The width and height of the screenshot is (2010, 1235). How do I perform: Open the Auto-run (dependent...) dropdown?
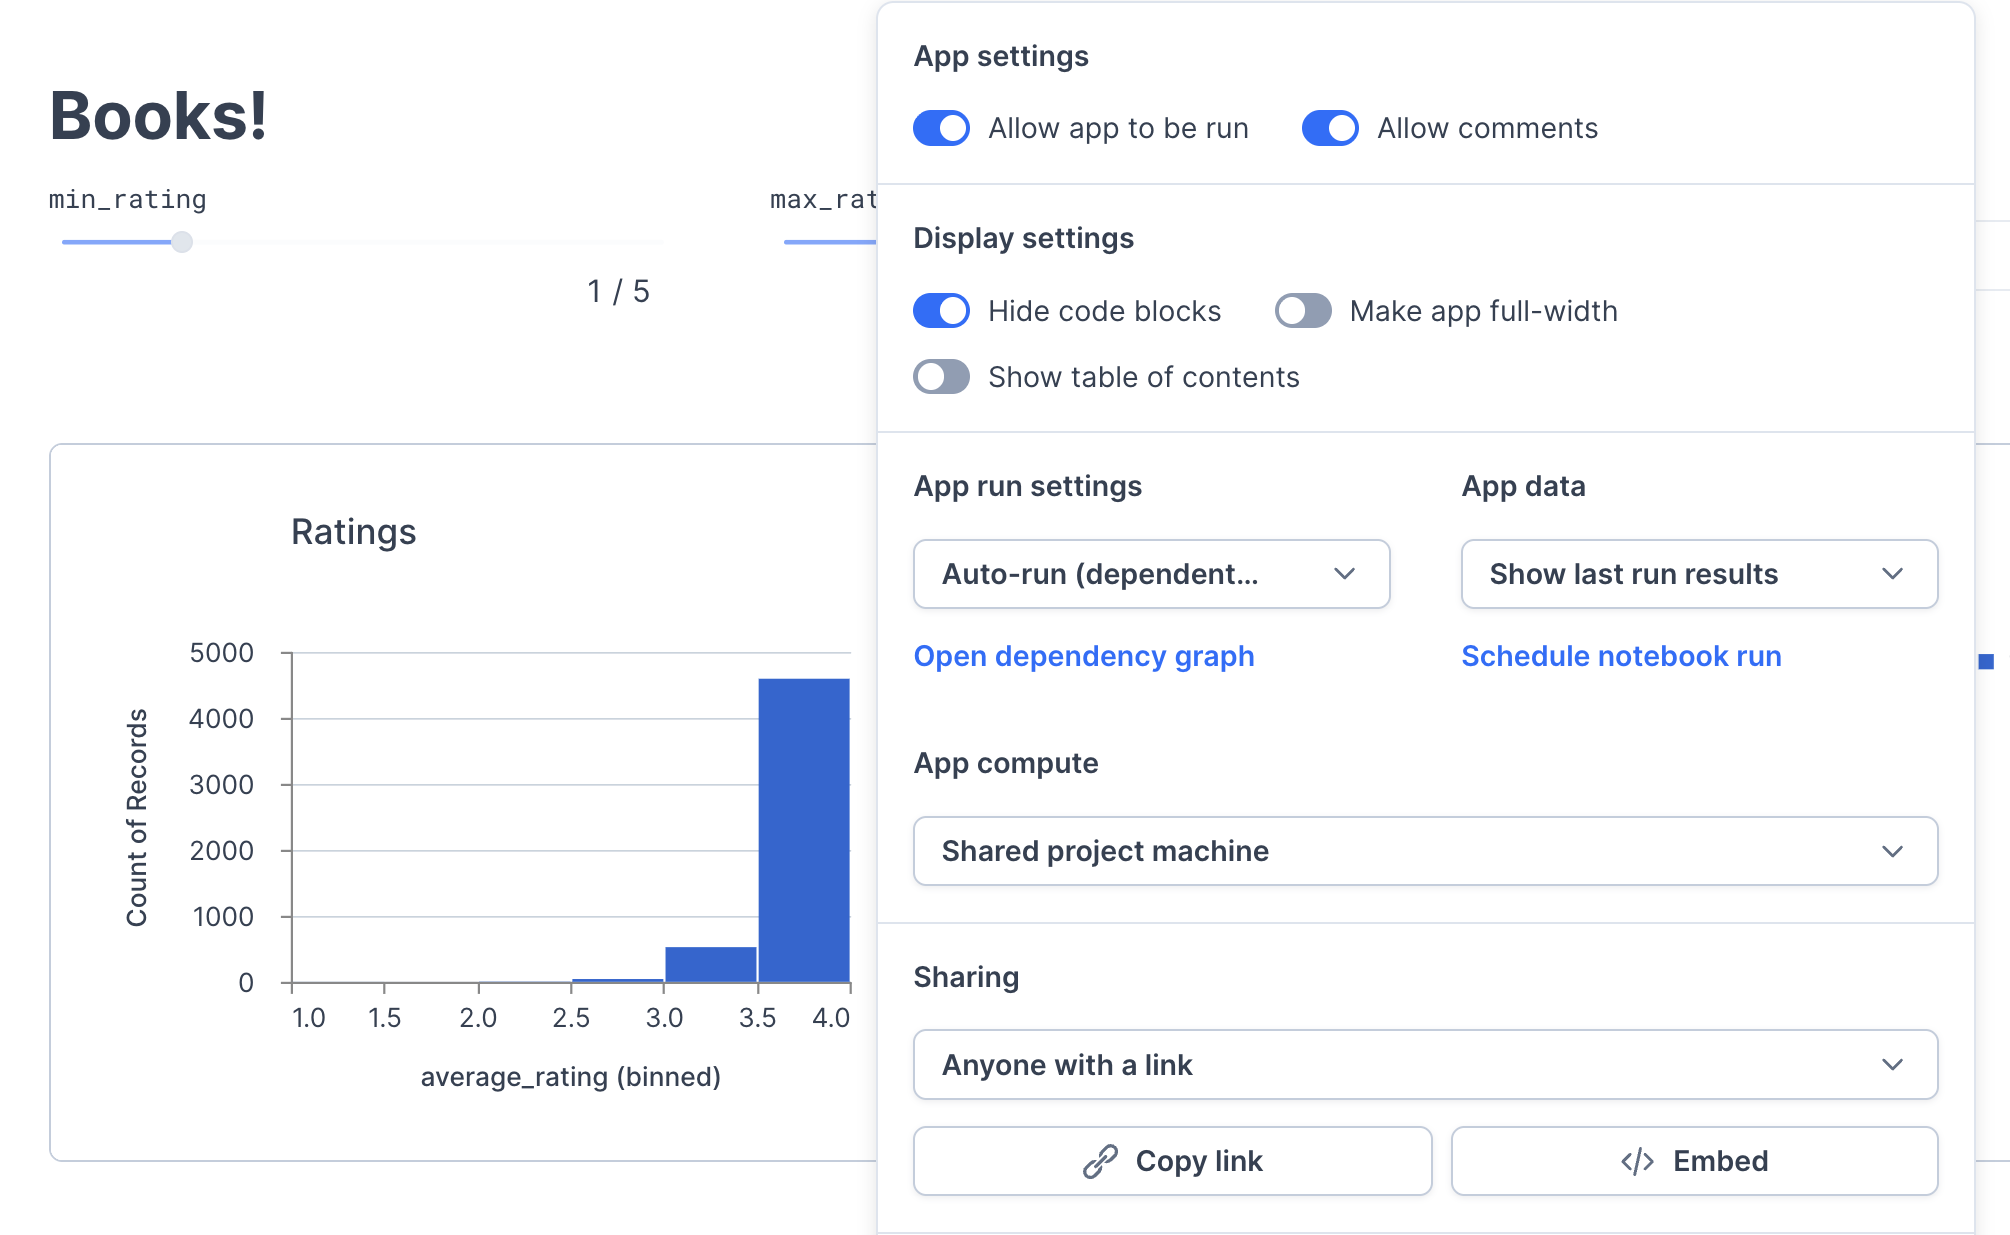(1151, 574)
